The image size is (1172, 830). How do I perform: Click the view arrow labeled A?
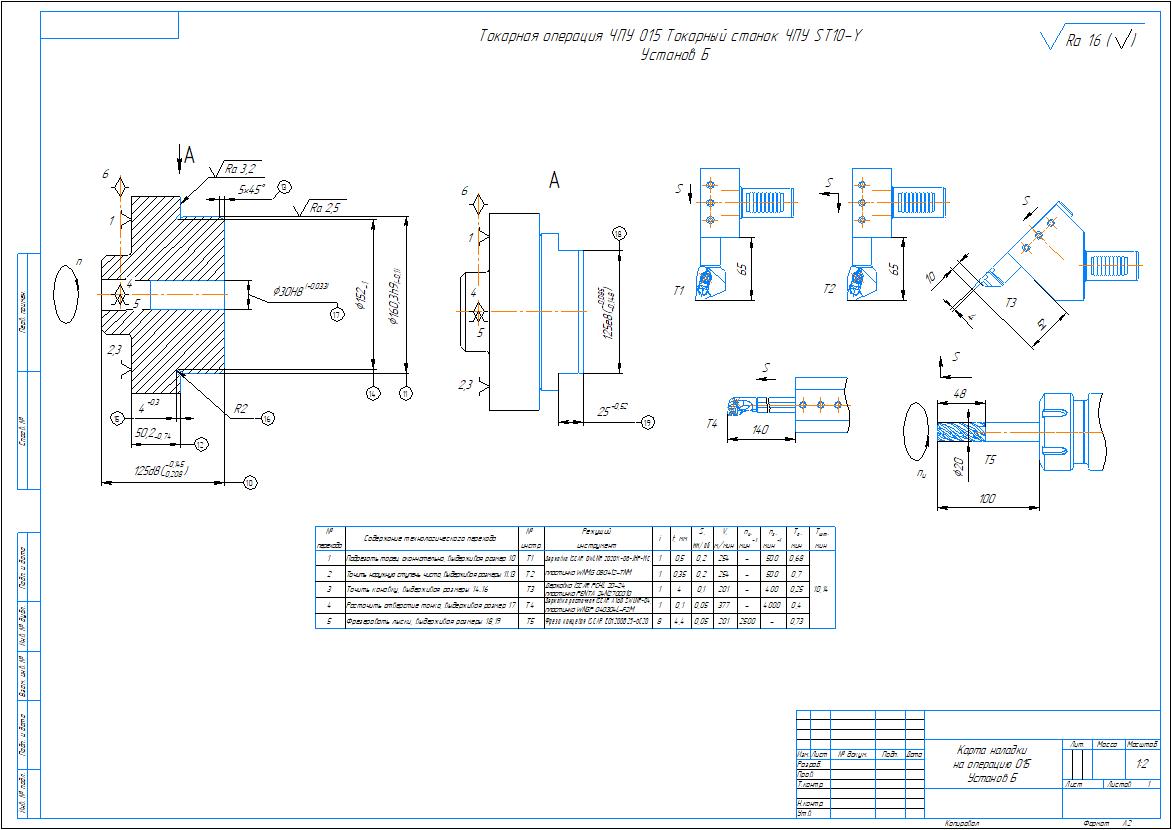tap(185, 156)
